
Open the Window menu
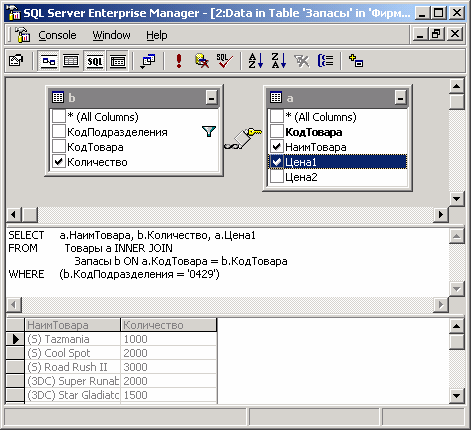click(x=111, y=35)
